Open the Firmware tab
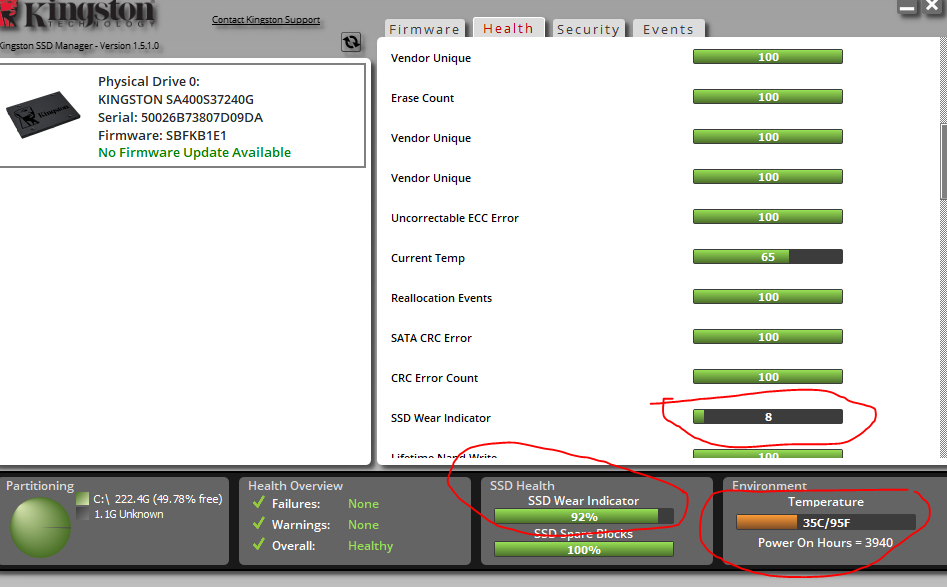The image size is (947, 587). click(425, 29)
